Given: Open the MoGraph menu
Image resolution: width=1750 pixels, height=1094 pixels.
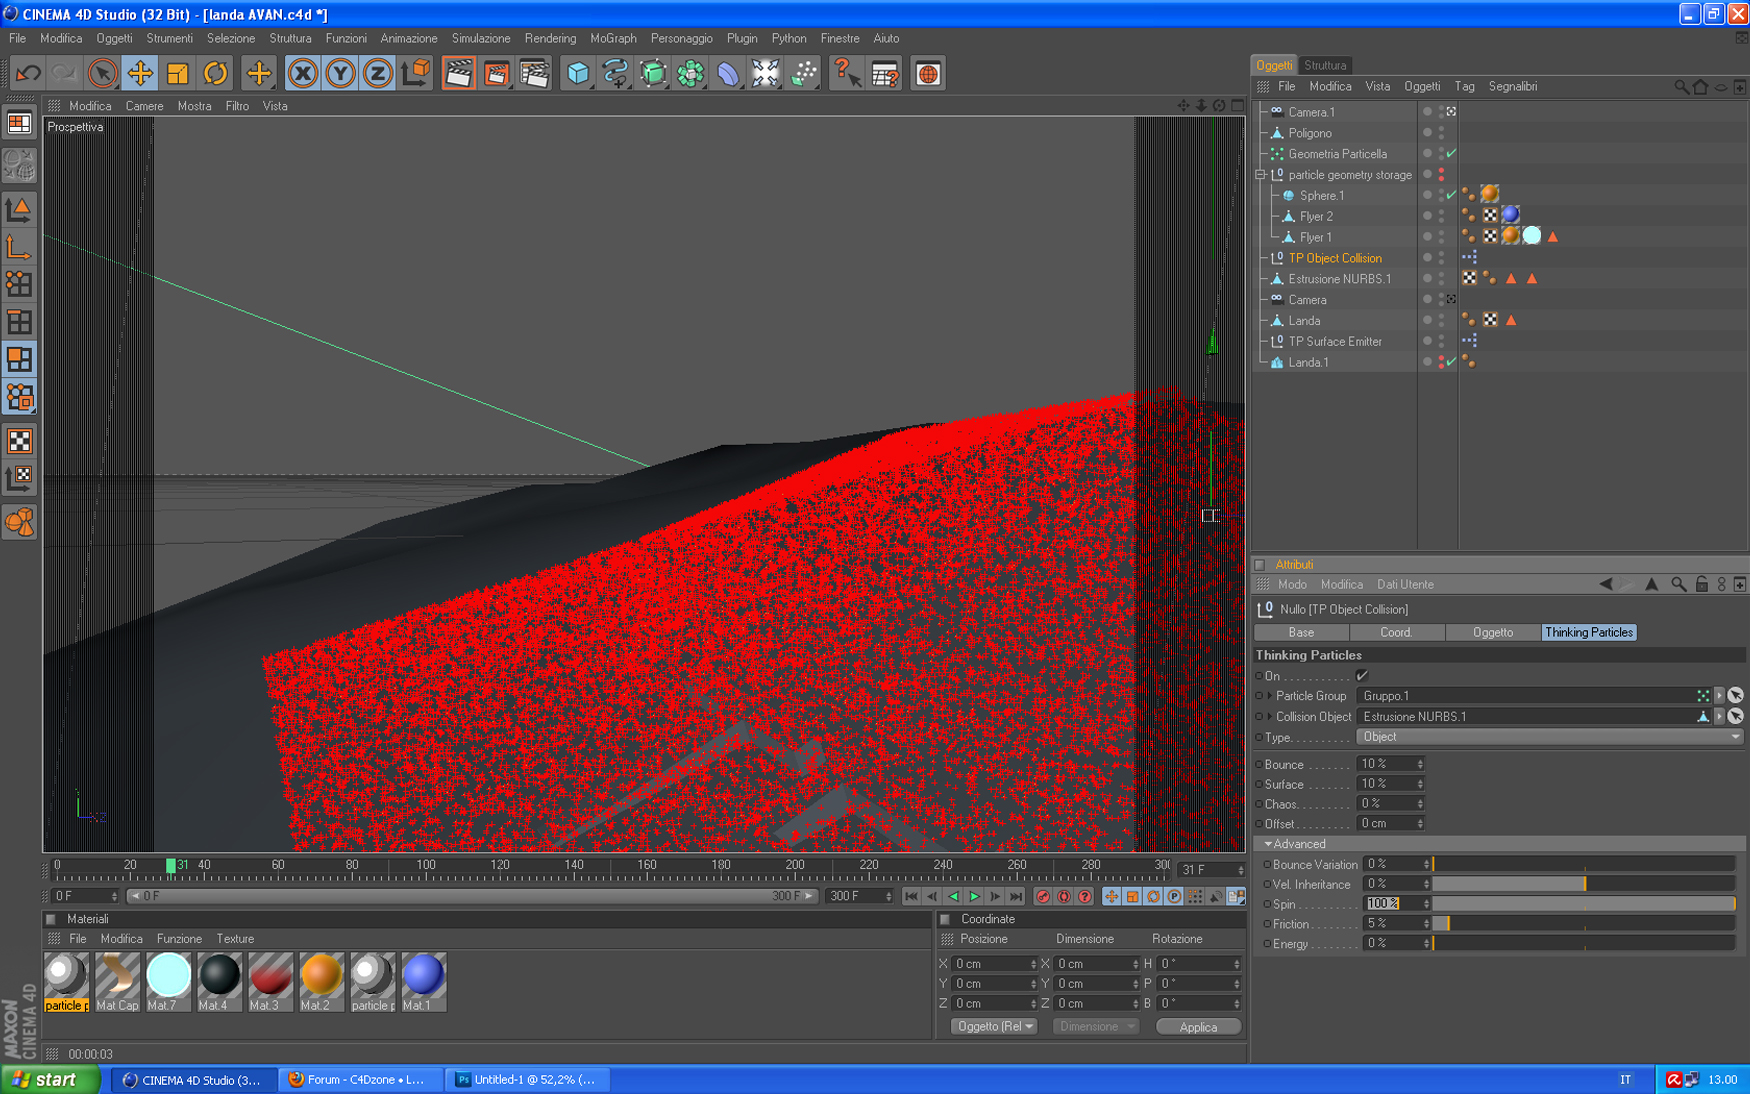Looking at the screenshot, I should click(x=613, y=38).
